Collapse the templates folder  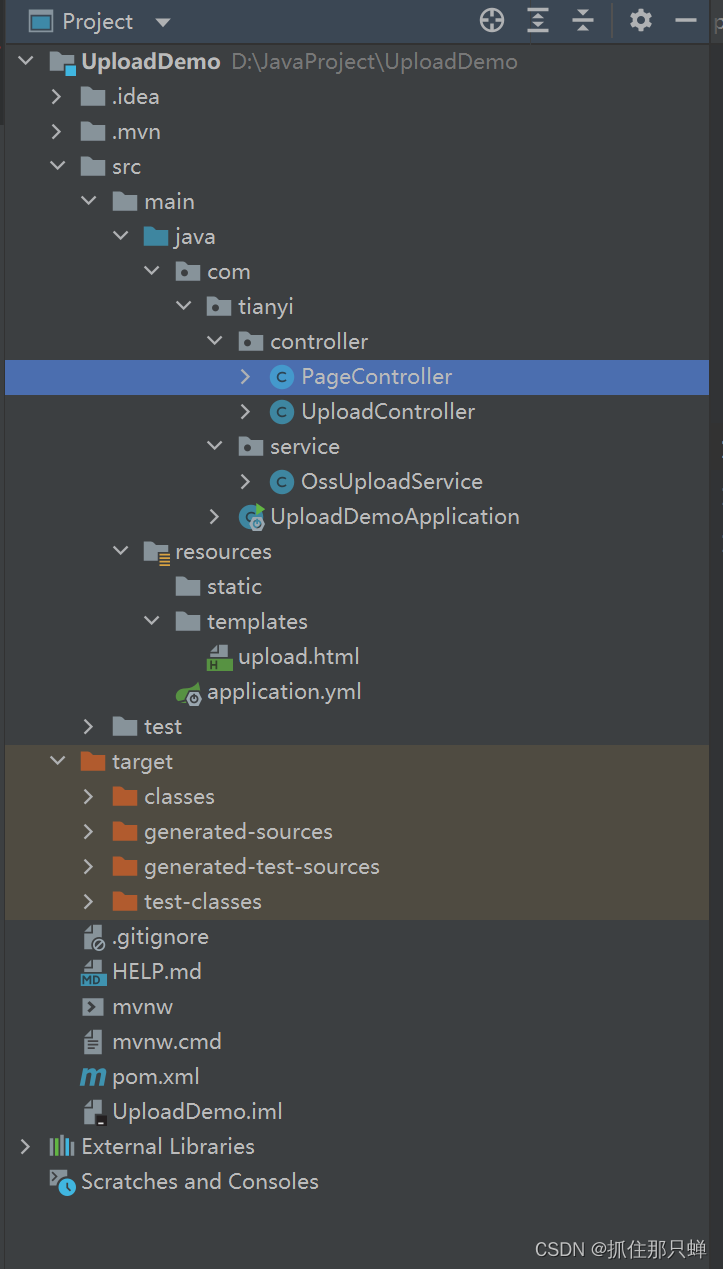152,622
